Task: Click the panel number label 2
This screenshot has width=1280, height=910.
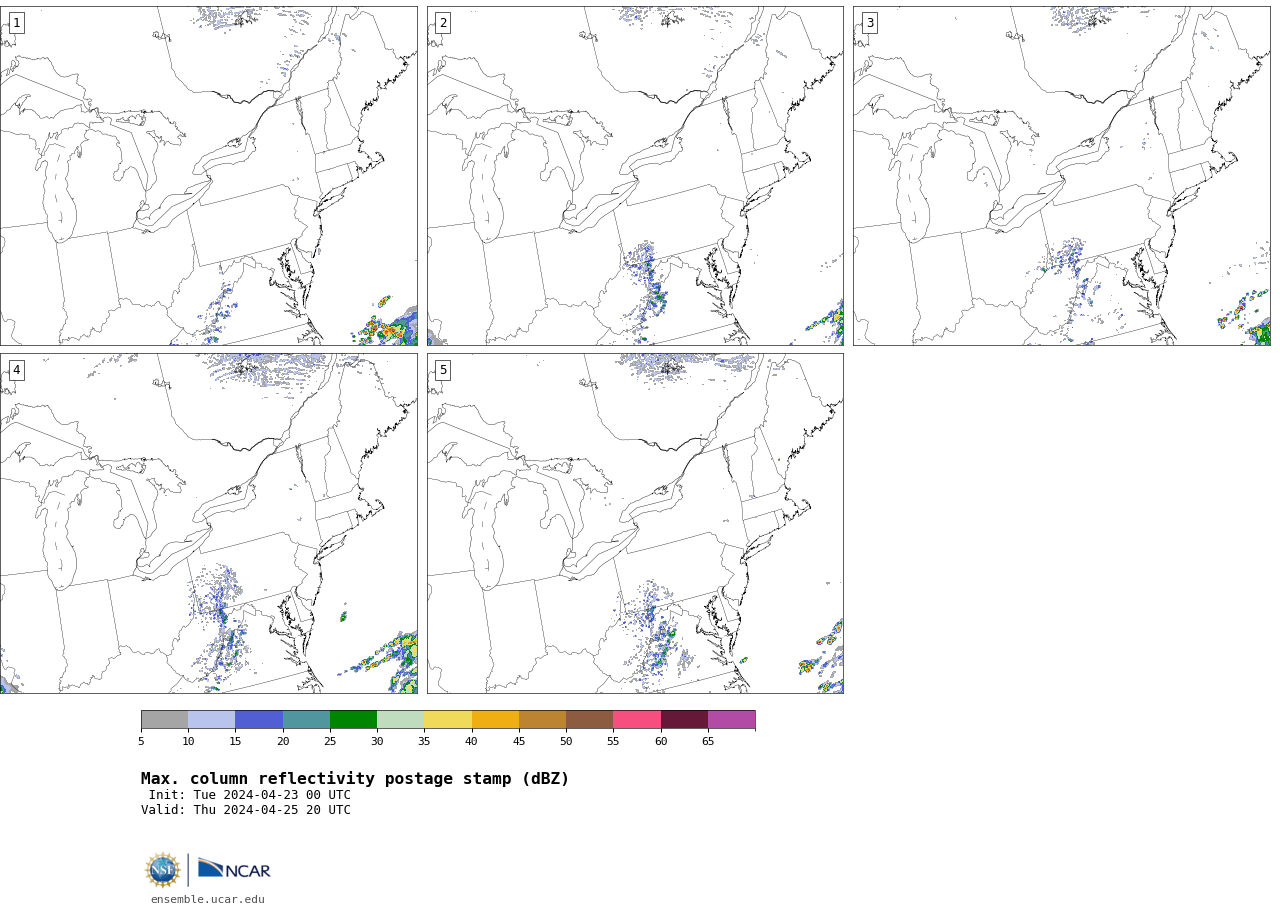Action: tap(443, 23)
